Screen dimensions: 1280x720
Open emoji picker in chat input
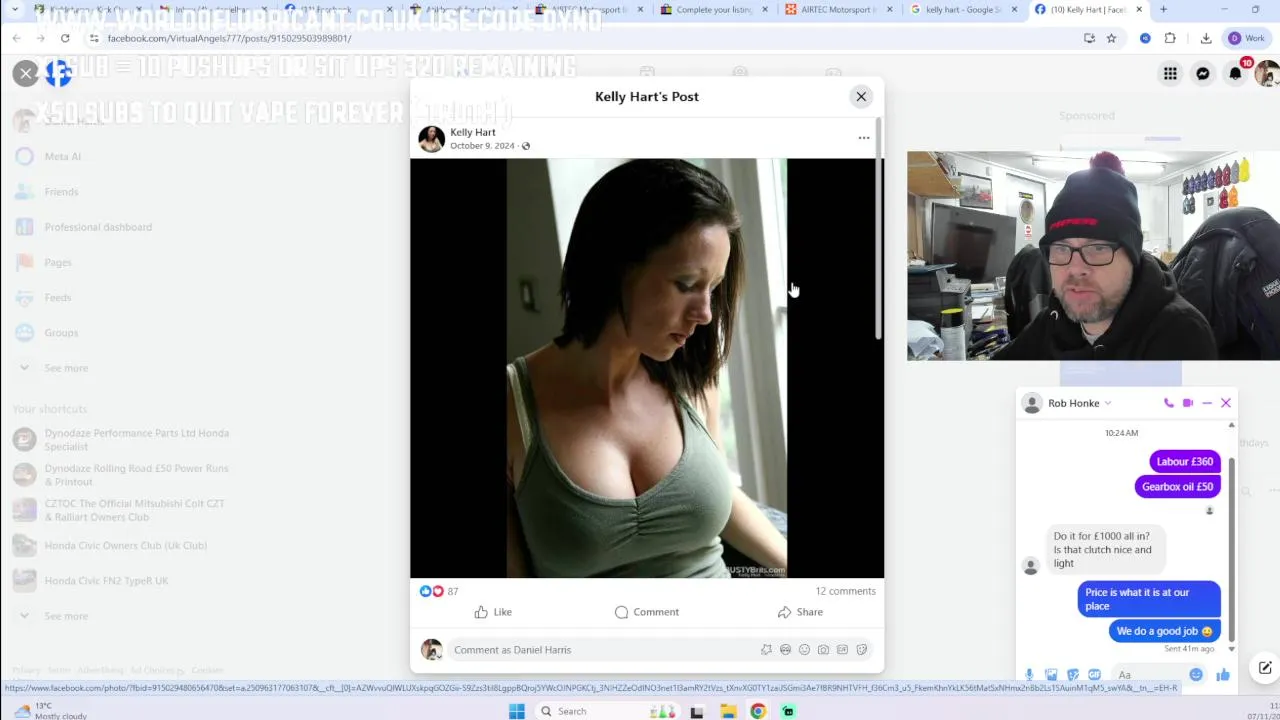click(x=1196, y=675)
